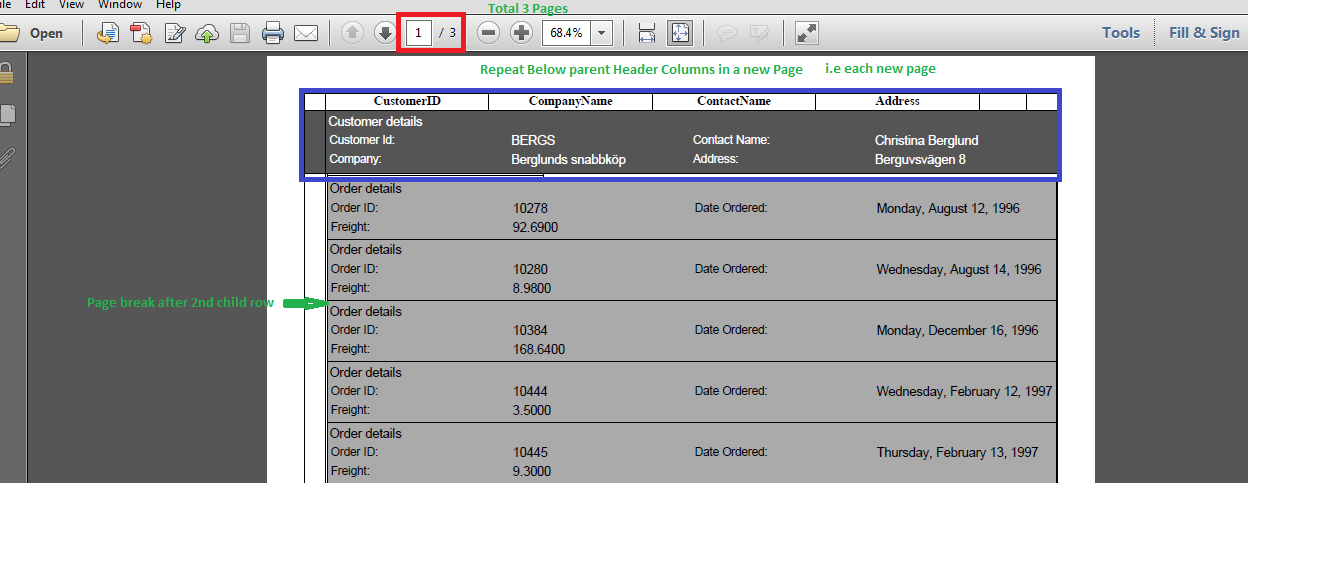Click the 'Contact Name:' label

click(x=731, y=140)
